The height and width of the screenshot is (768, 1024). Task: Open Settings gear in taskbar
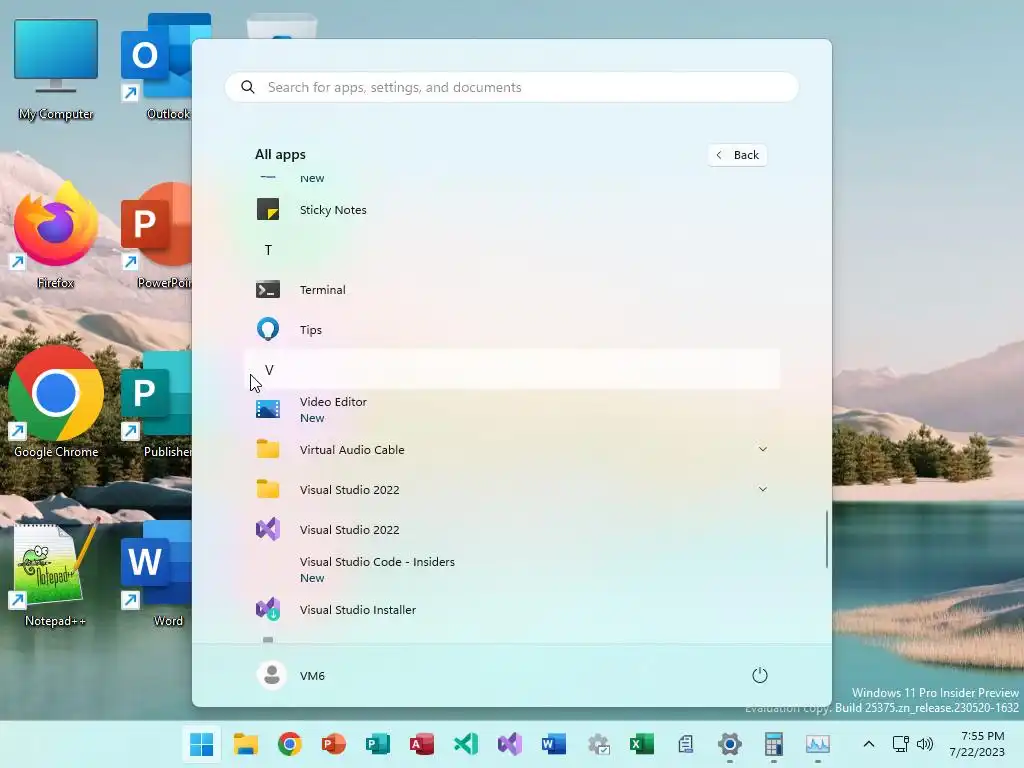pos(729,744)
